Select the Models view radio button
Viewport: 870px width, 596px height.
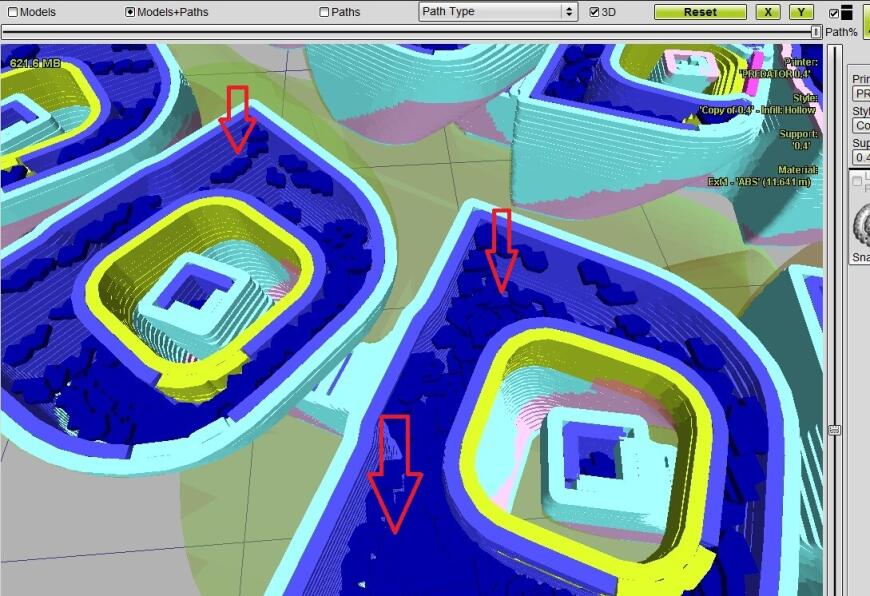(13, 12)
